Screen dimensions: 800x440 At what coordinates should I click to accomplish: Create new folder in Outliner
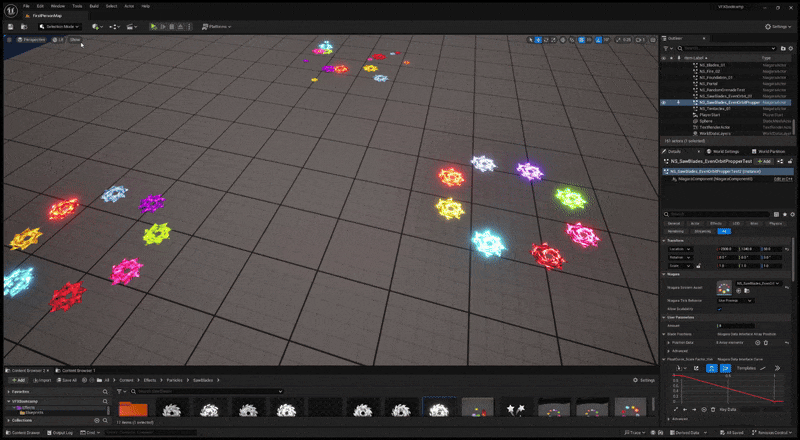783,48
